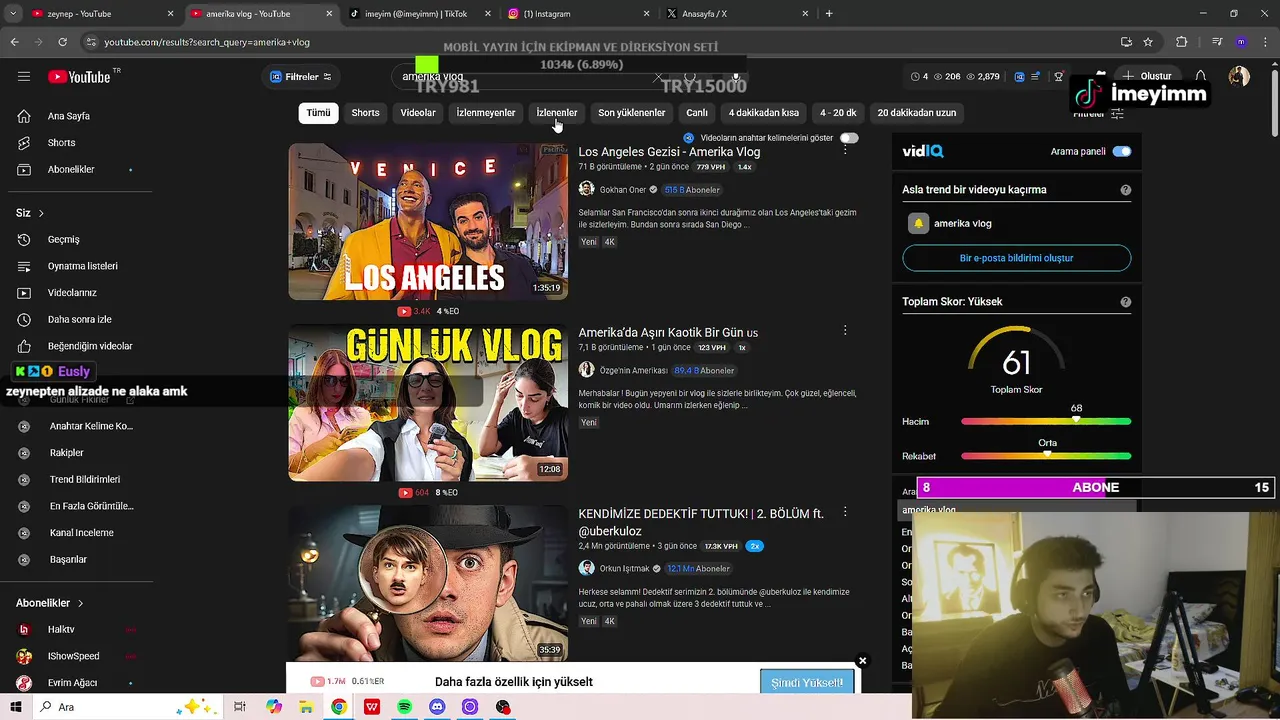Close the upgrade banner with X
This screenshot has width=1280, height=720.
[x=862, y=661]
